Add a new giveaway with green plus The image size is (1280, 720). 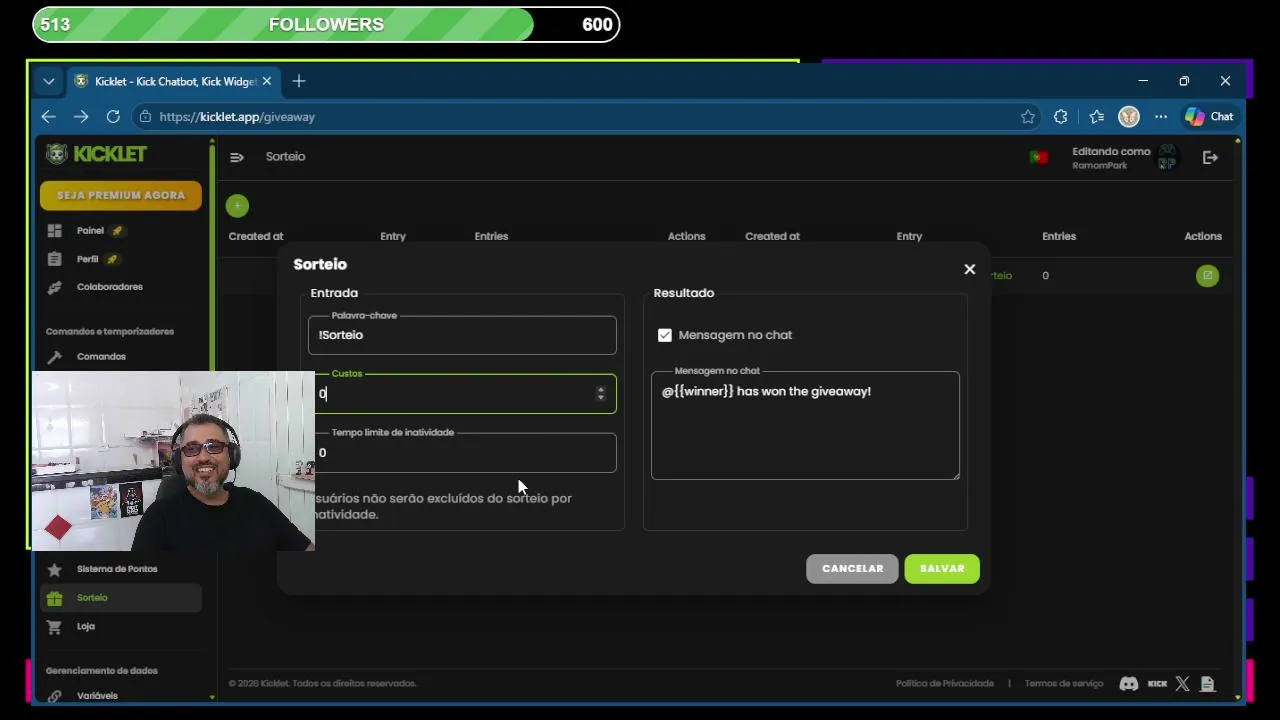(x=237, y=206)
